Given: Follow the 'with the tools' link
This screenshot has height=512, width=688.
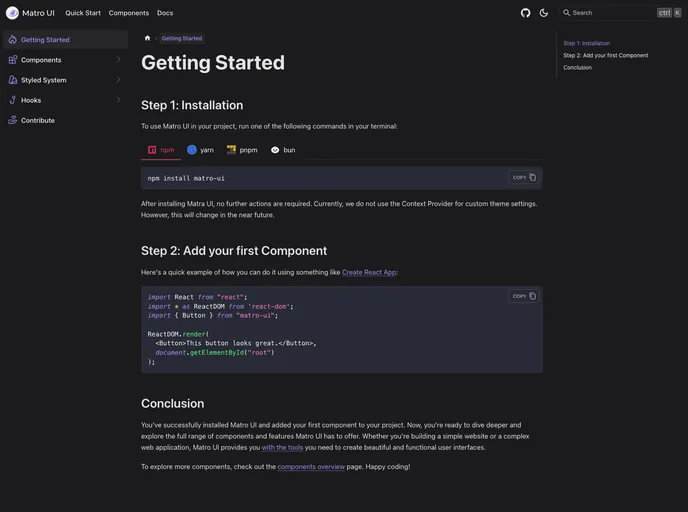Looking at the screenshot, I should [x=282, y=448].
